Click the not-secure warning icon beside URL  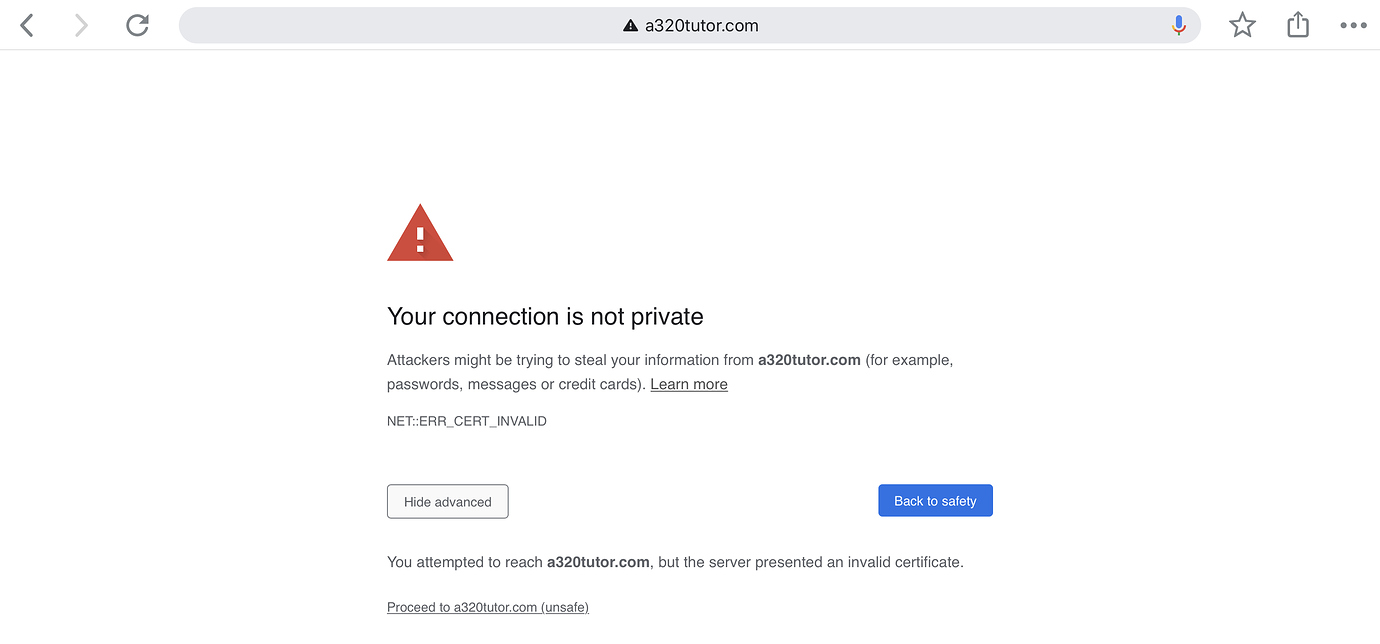tap(630, 26)
